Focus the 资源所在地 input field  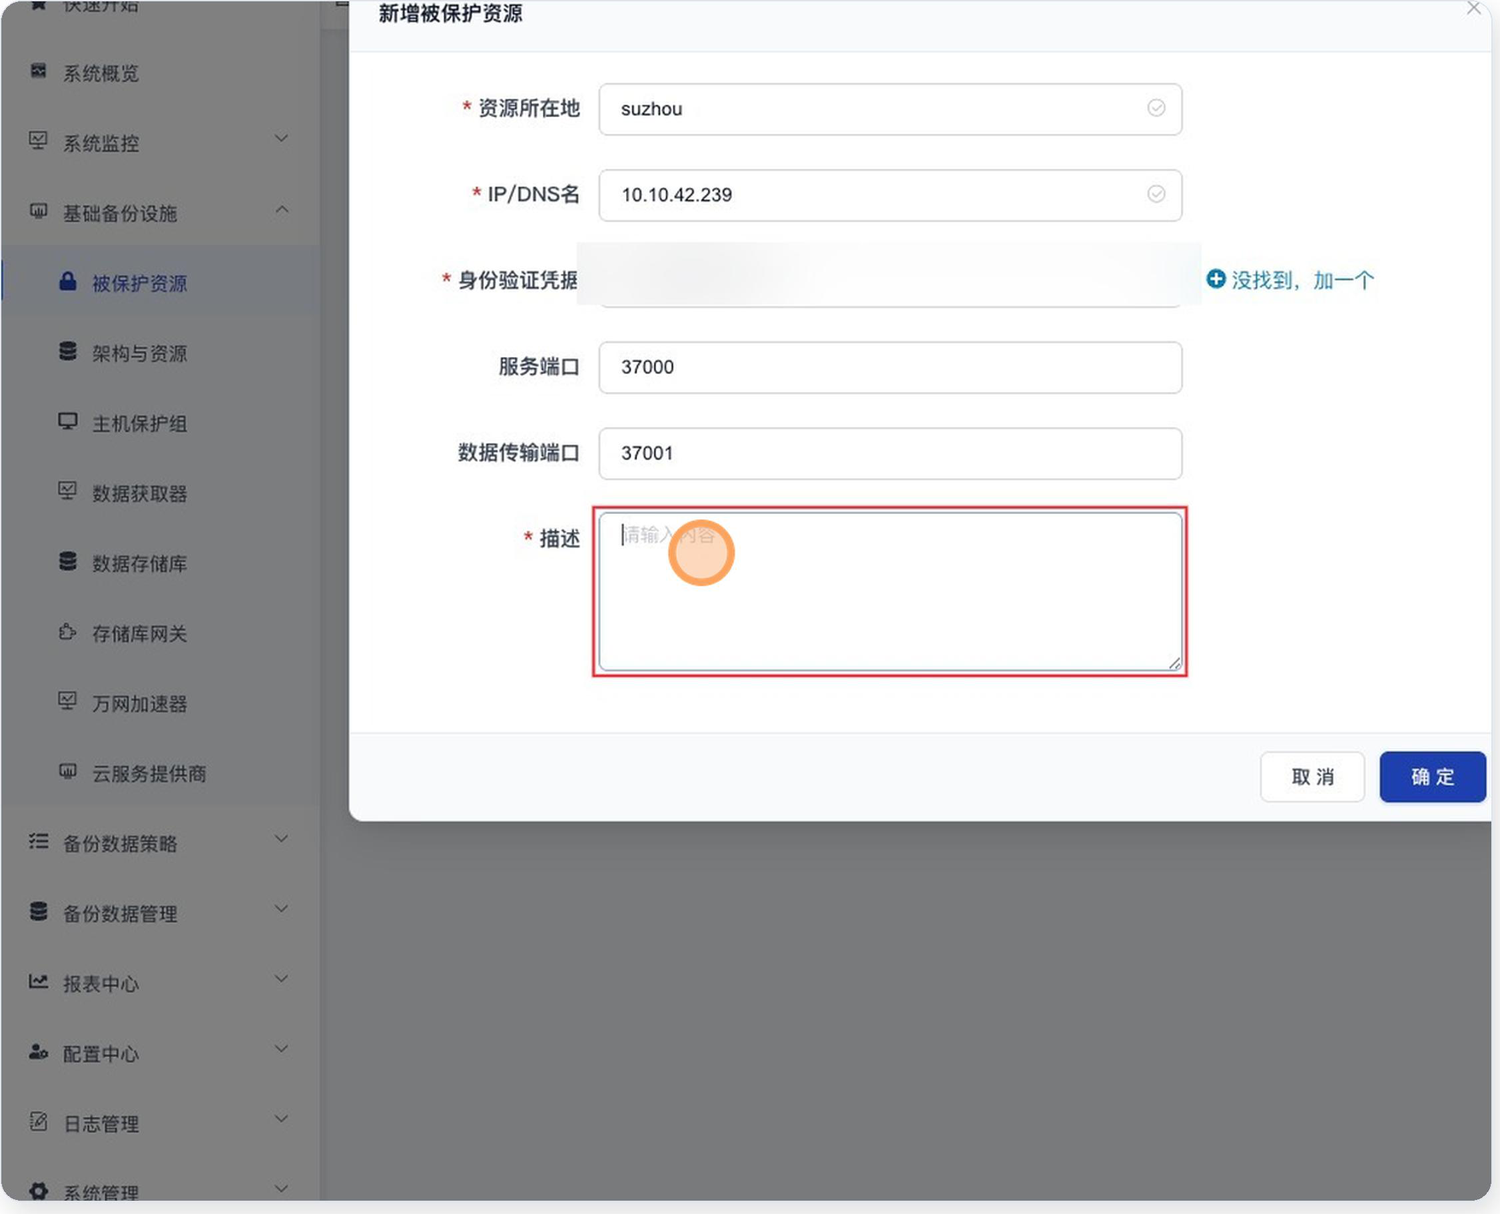(x=890, y=109)
